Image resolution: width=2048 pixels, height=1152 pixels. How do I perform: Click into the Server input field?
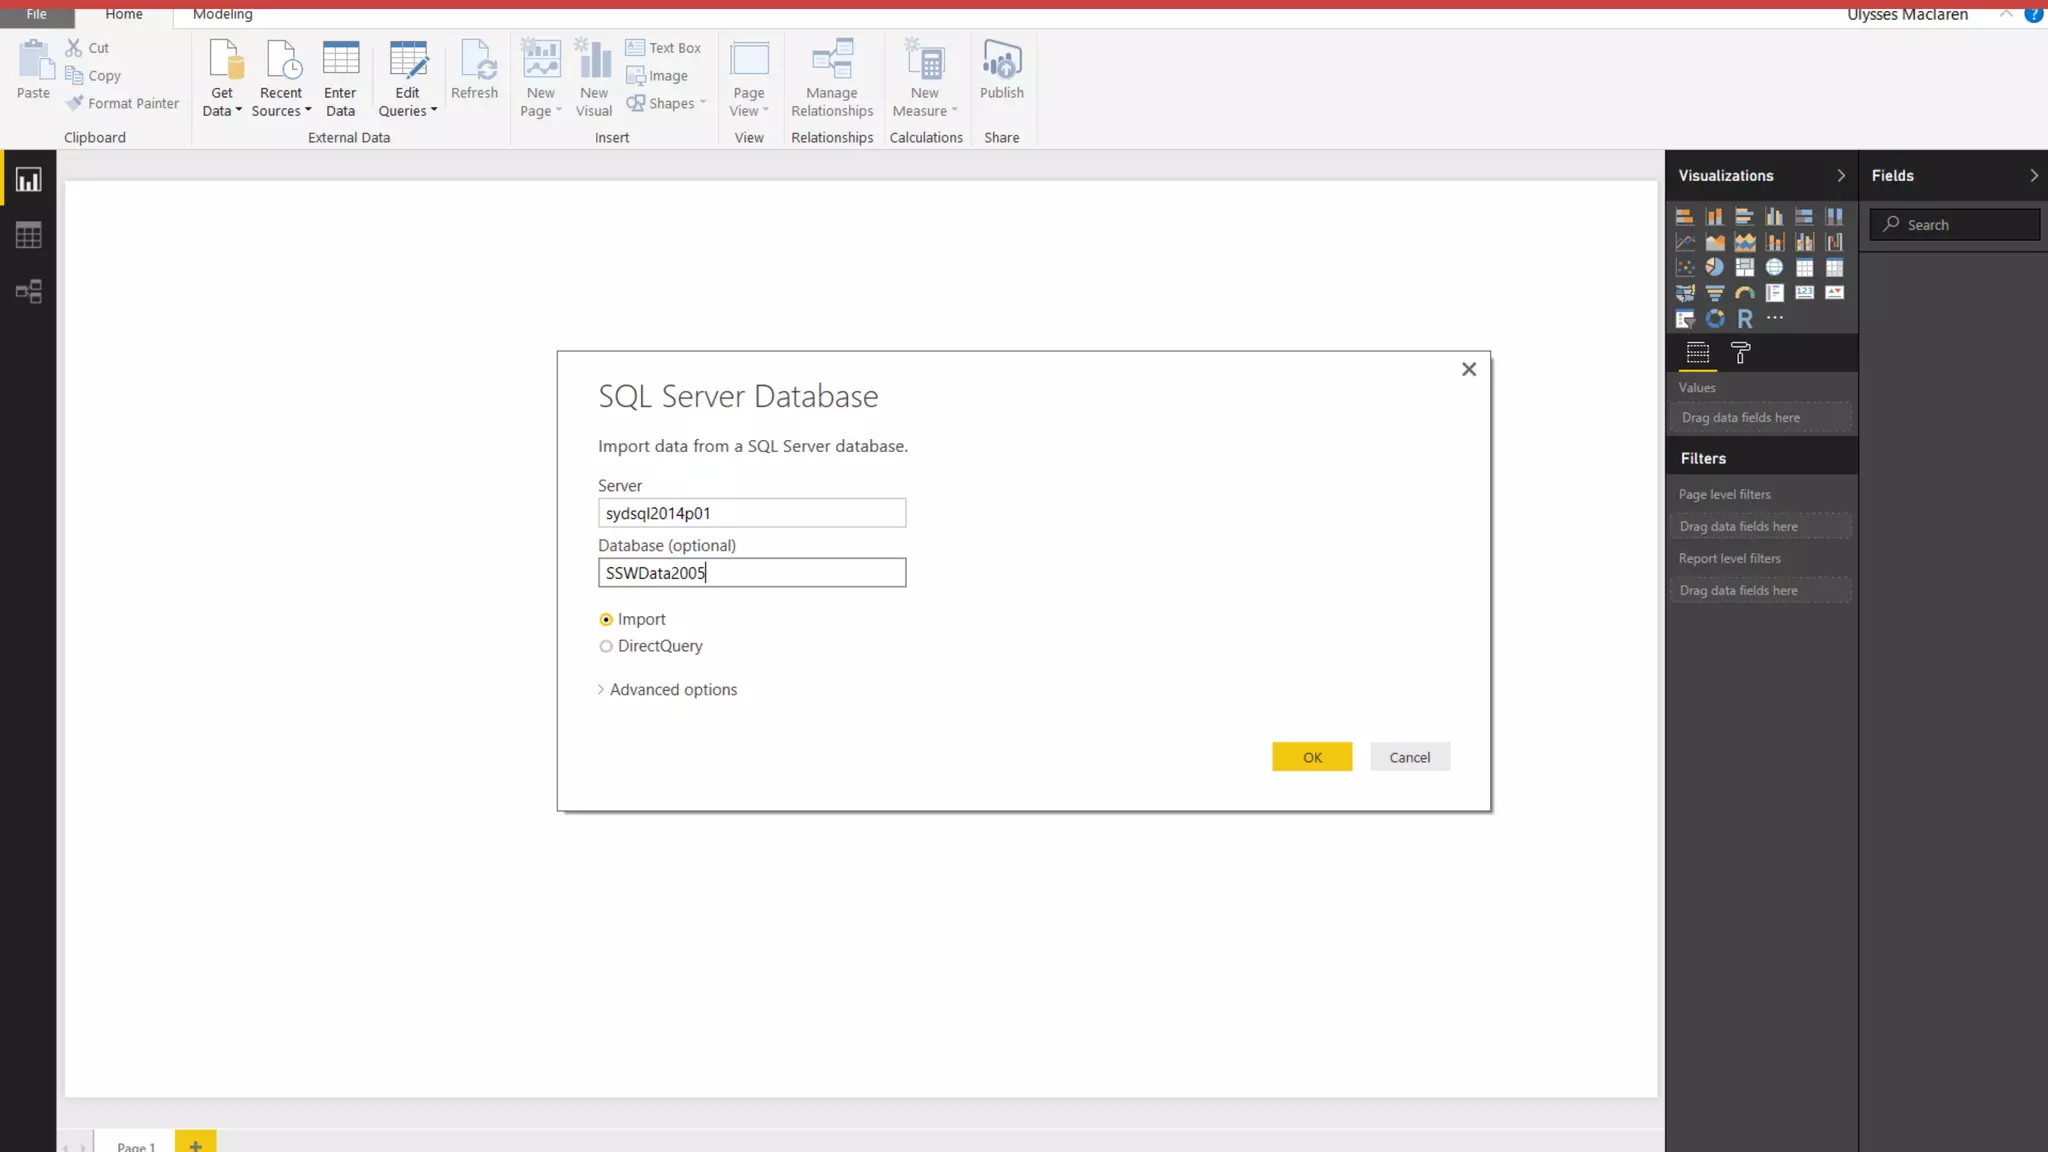751,513
